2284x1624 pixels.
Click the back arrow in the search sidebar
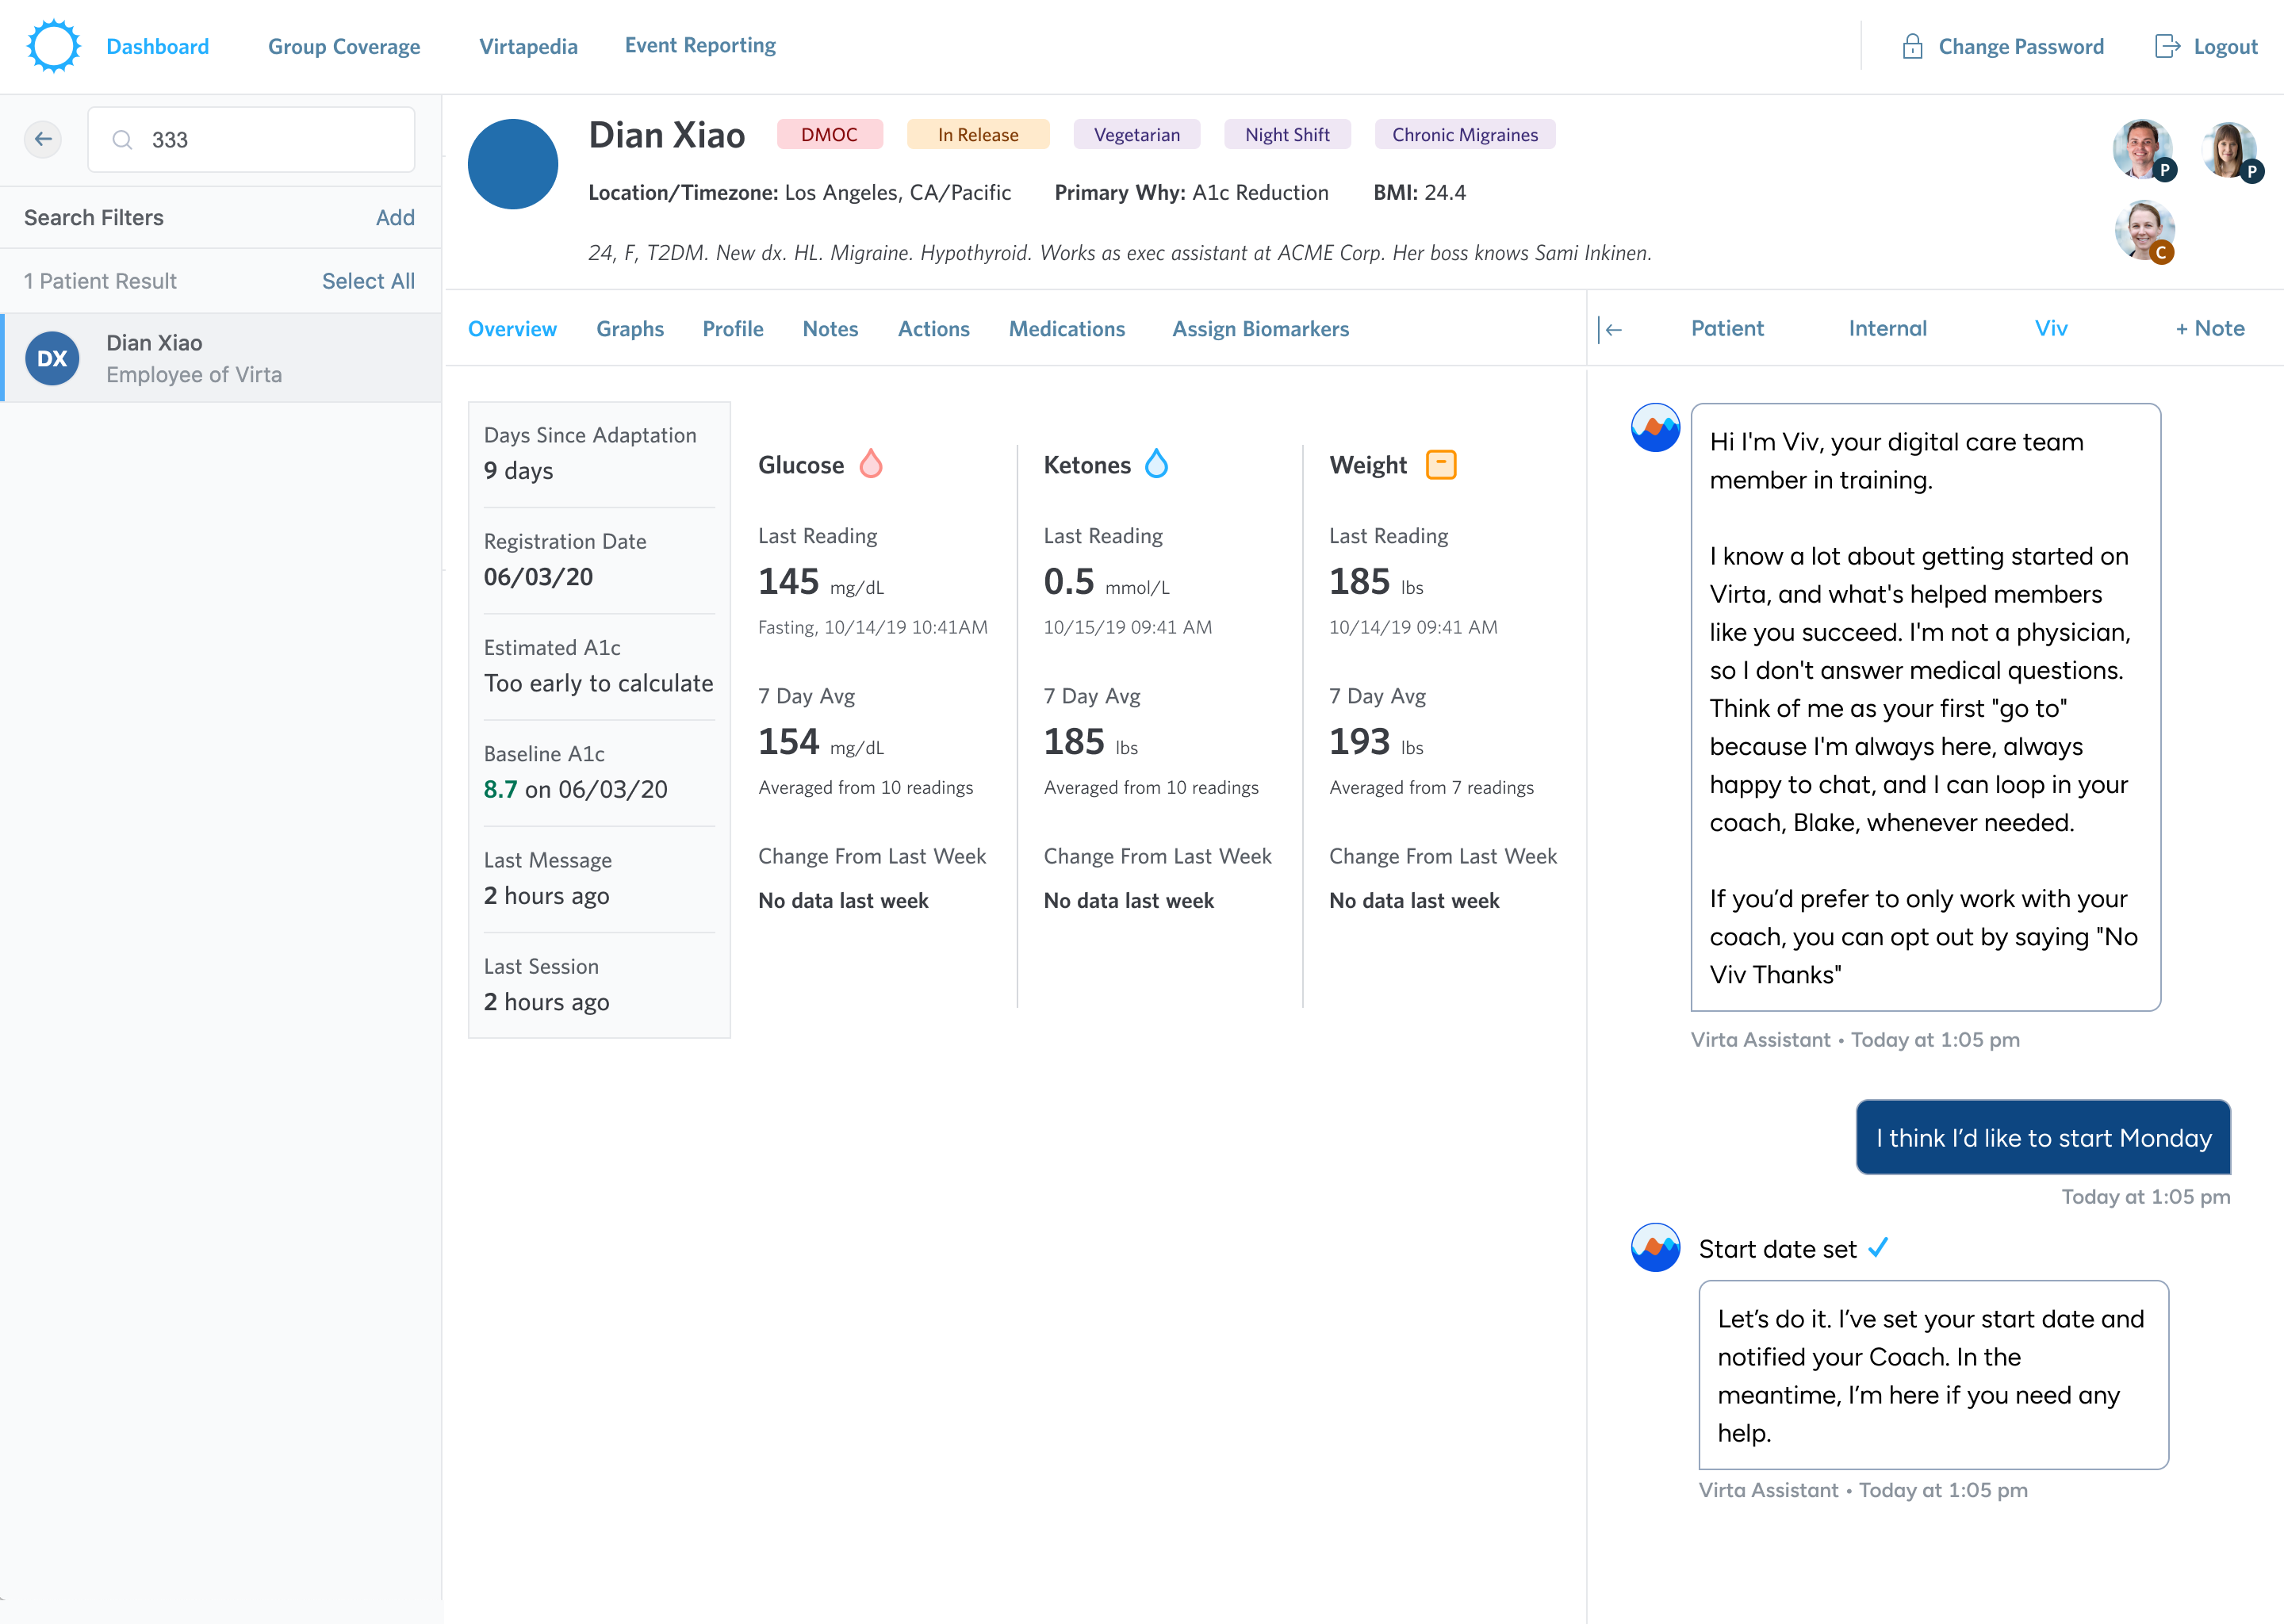[43, 139]
